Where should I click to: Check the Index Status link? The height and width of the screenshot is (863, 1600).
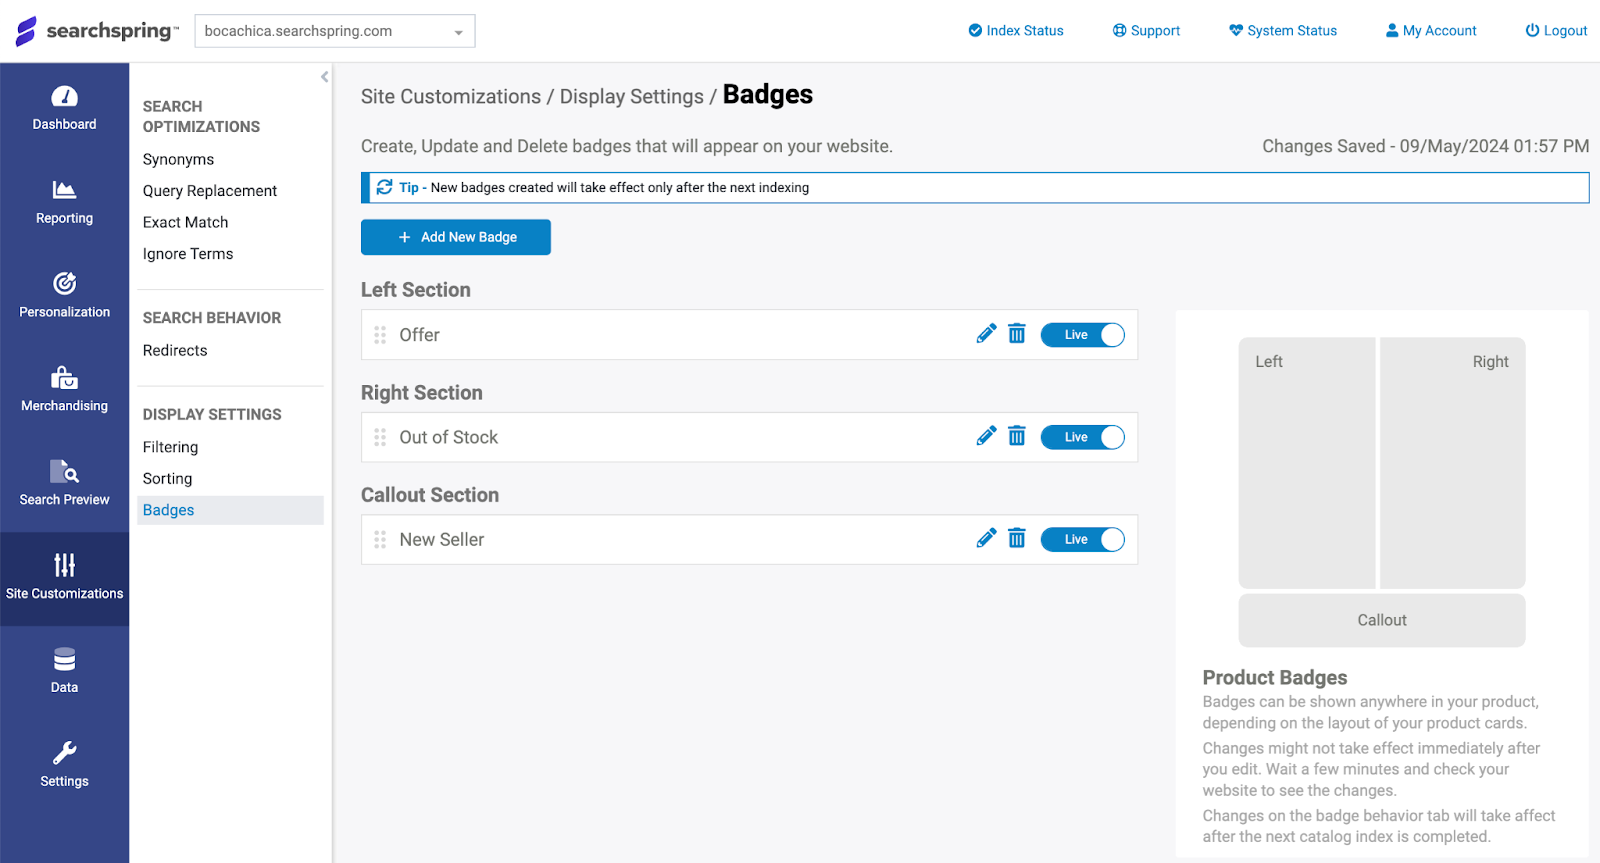(x=1015, y=30)
